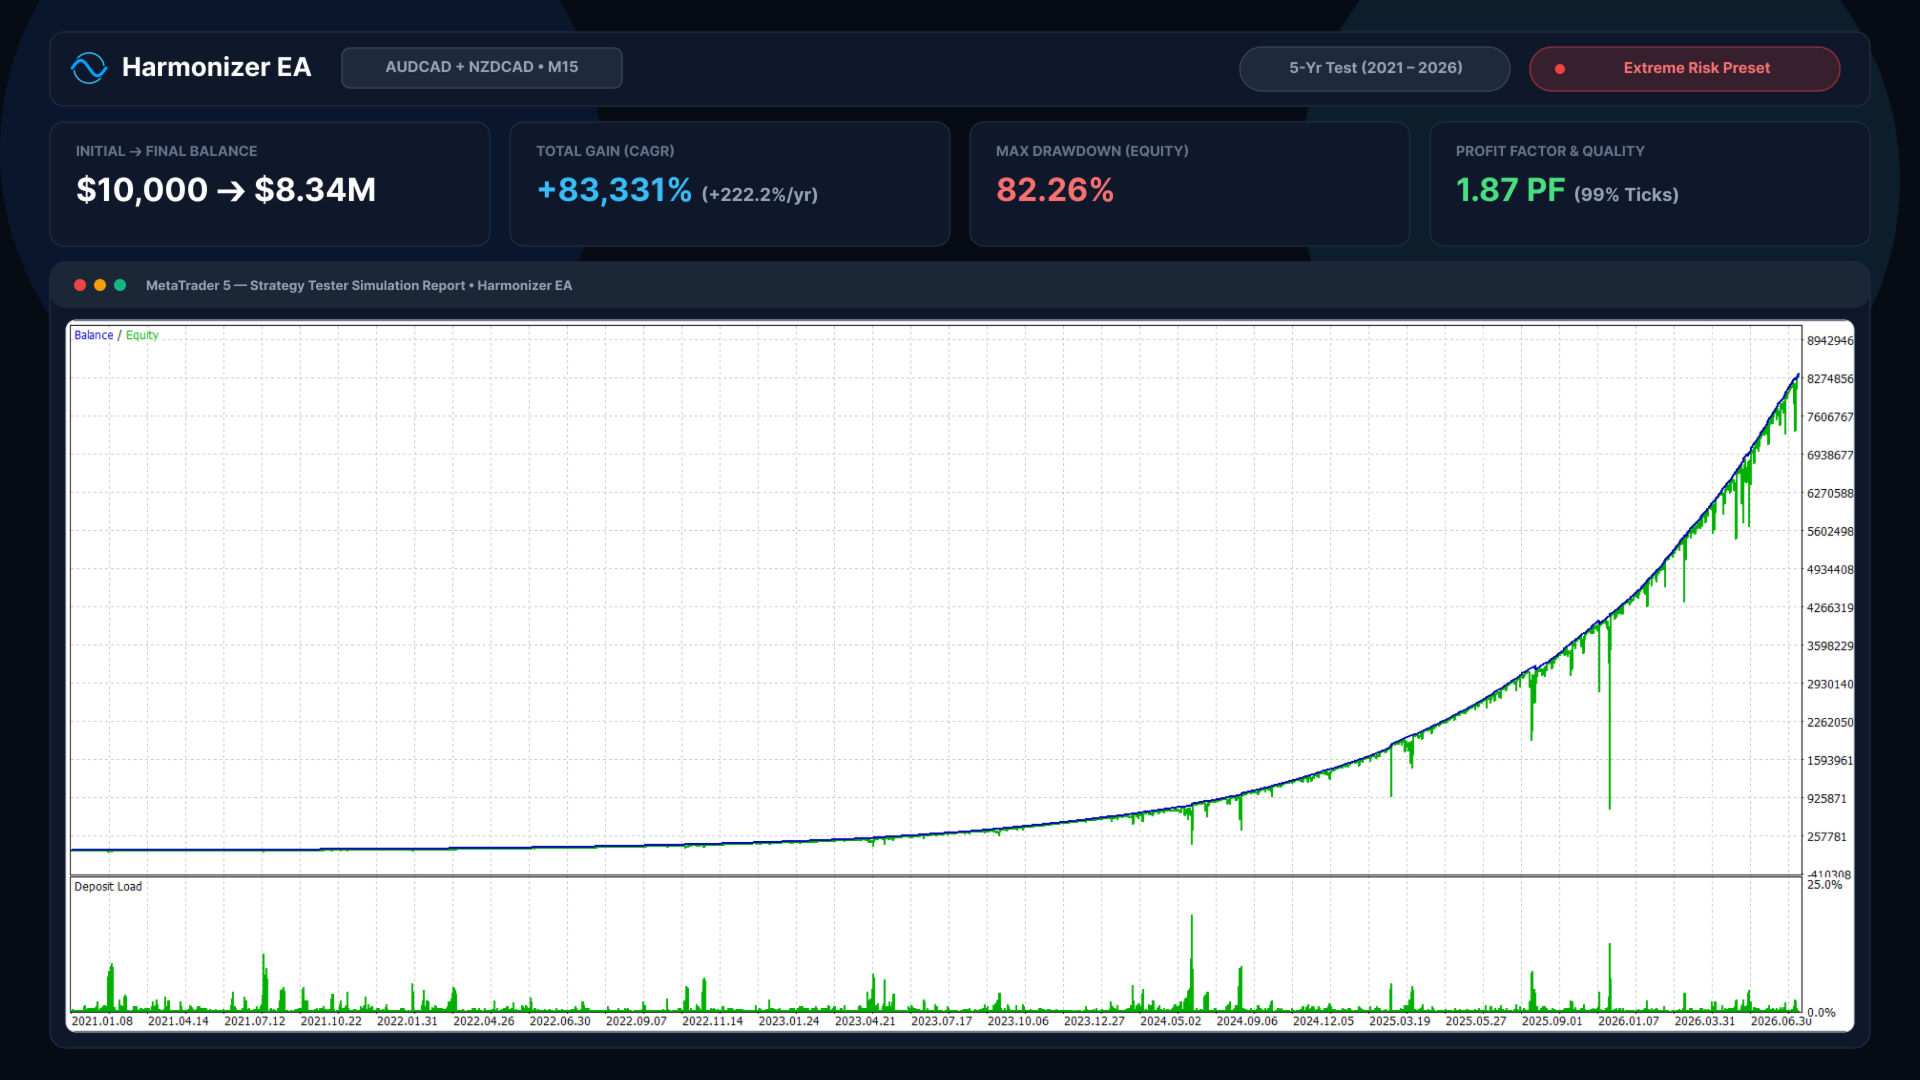The height and width of the screenshot is (1080, 1920).
Task: Click the Balance legend label
Action: (x=94, y=336)
